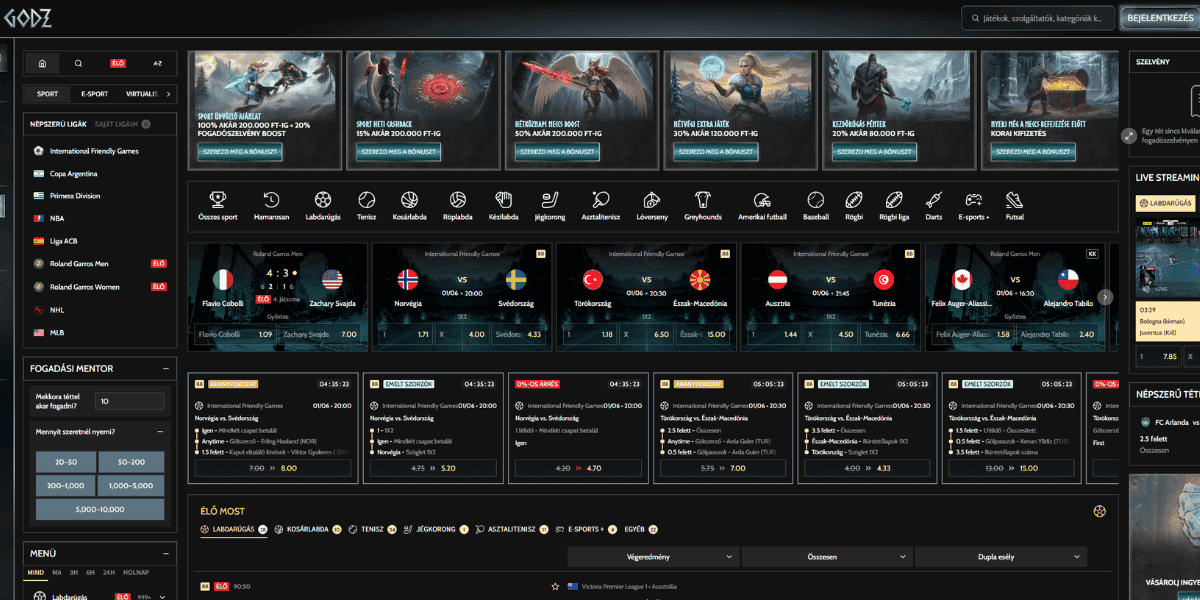Choose the Rögbi liga icon
Screen dimensions: 1200x600
click(x=892, y=199)
